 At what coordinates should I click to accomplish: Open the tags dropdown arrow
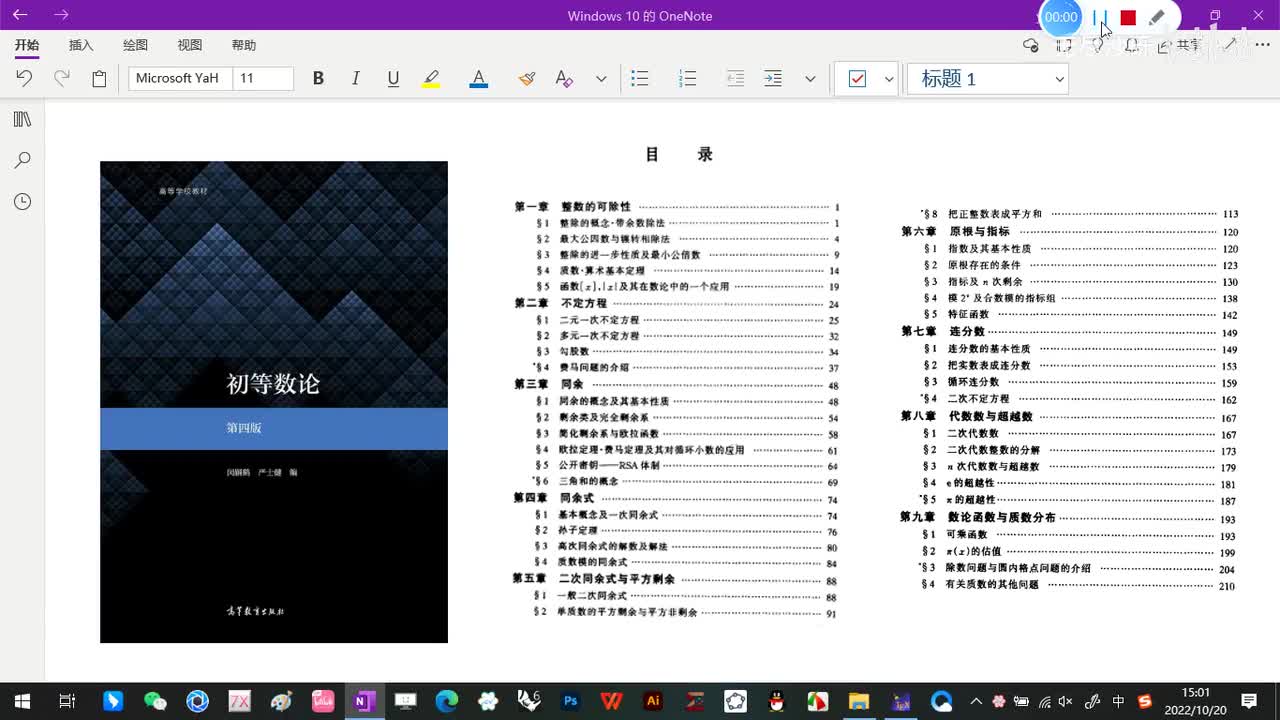tap(889, 79)
